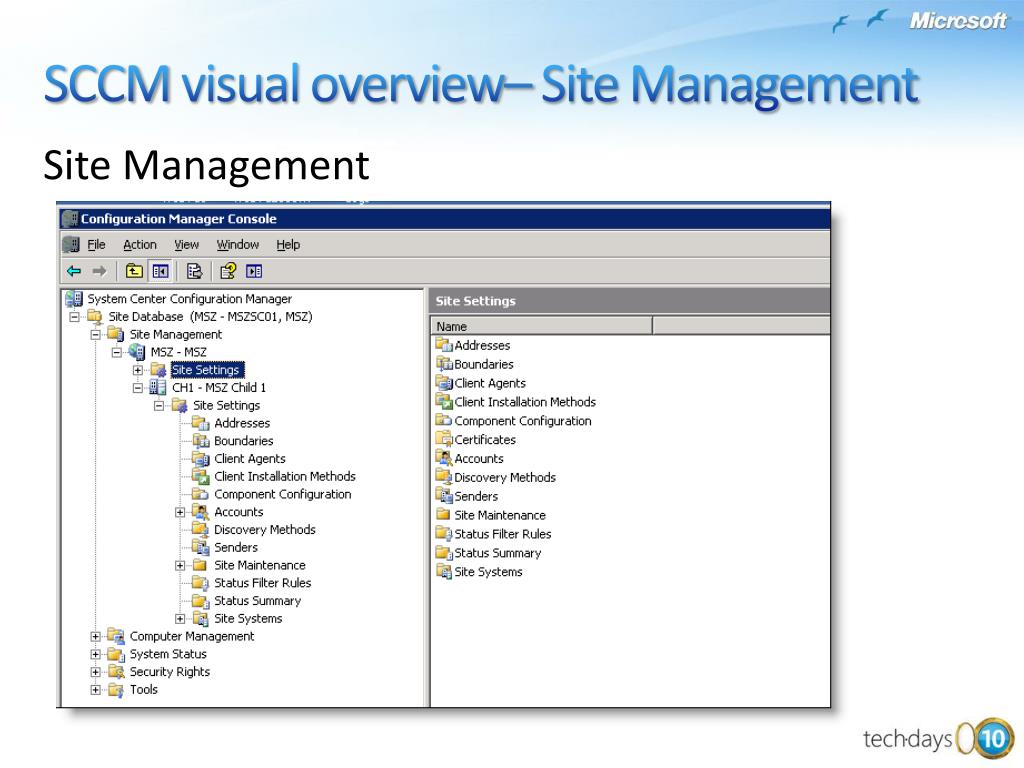Expand the System Status node
This screenshot has width=1024, height=768.
tap(95, 654)
